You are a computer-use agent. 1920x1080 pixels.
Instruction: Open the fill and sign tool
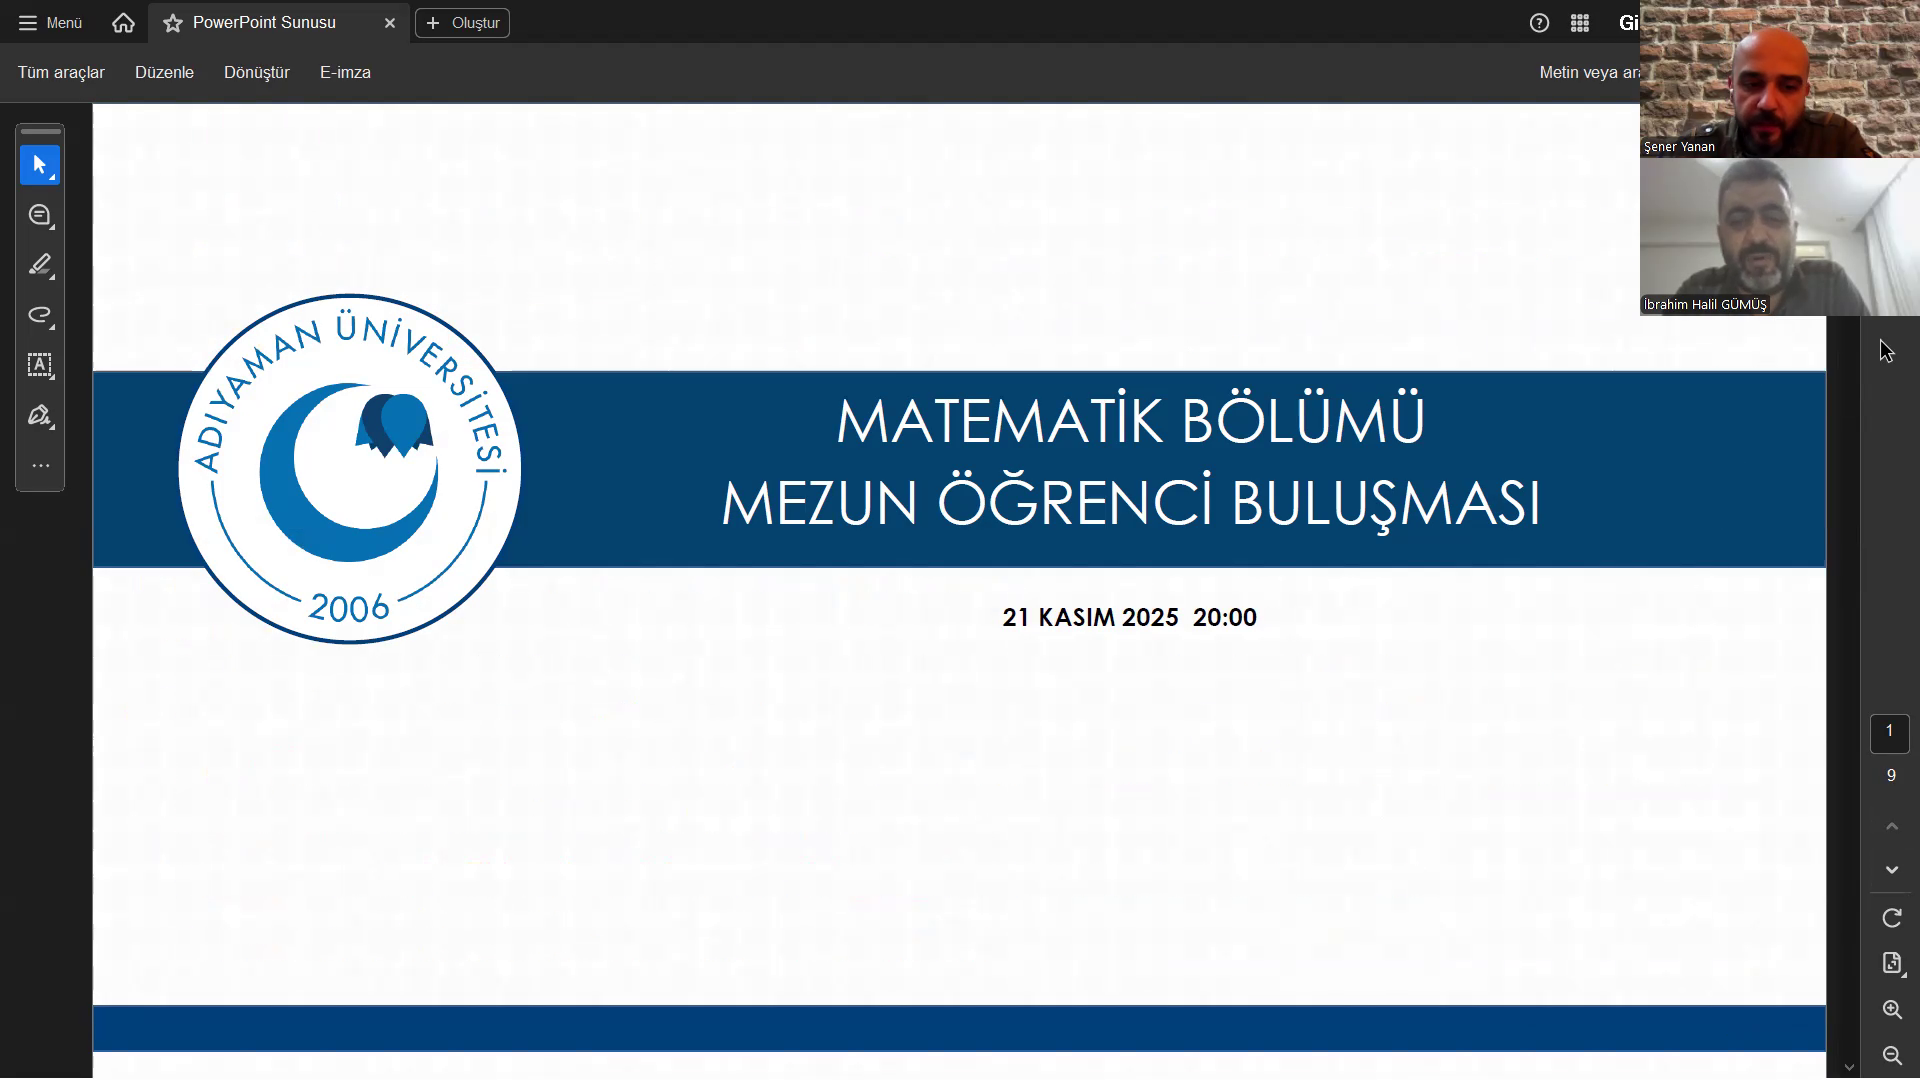coord(40,415)
